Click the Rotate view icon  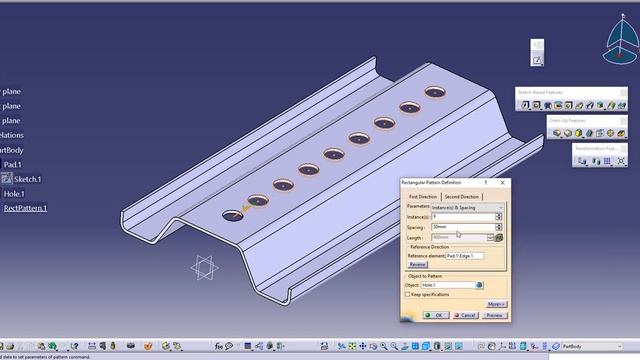point(373,346)
